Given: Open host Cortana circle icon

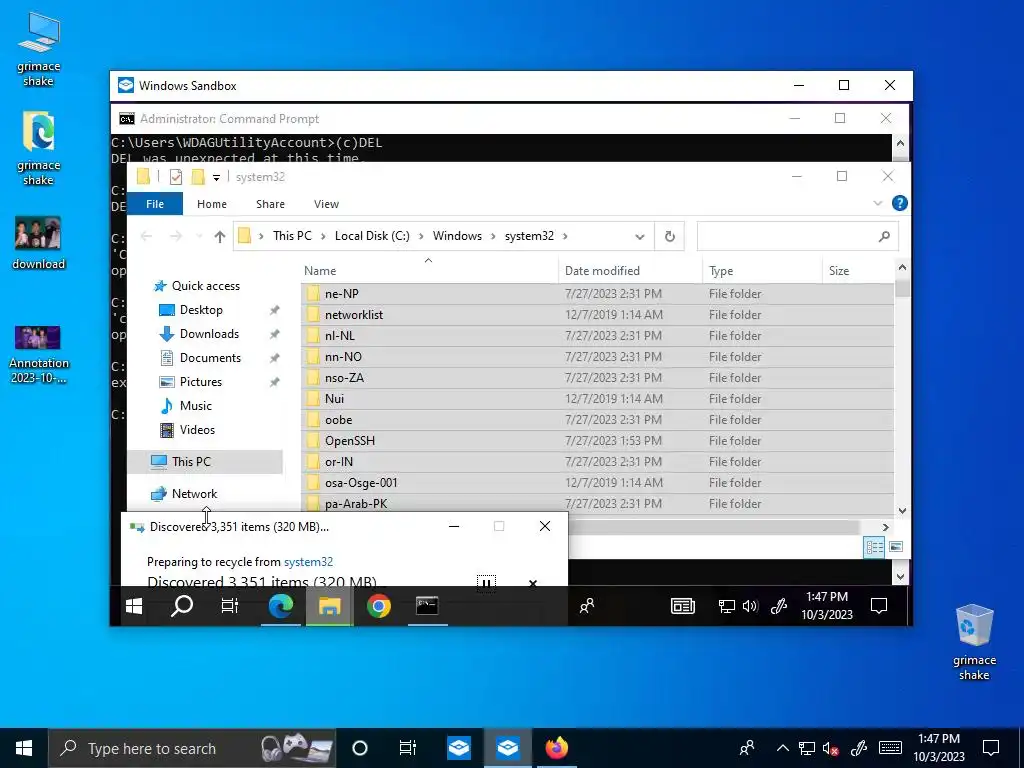Looking at the screenshot, I should [360, 748].
